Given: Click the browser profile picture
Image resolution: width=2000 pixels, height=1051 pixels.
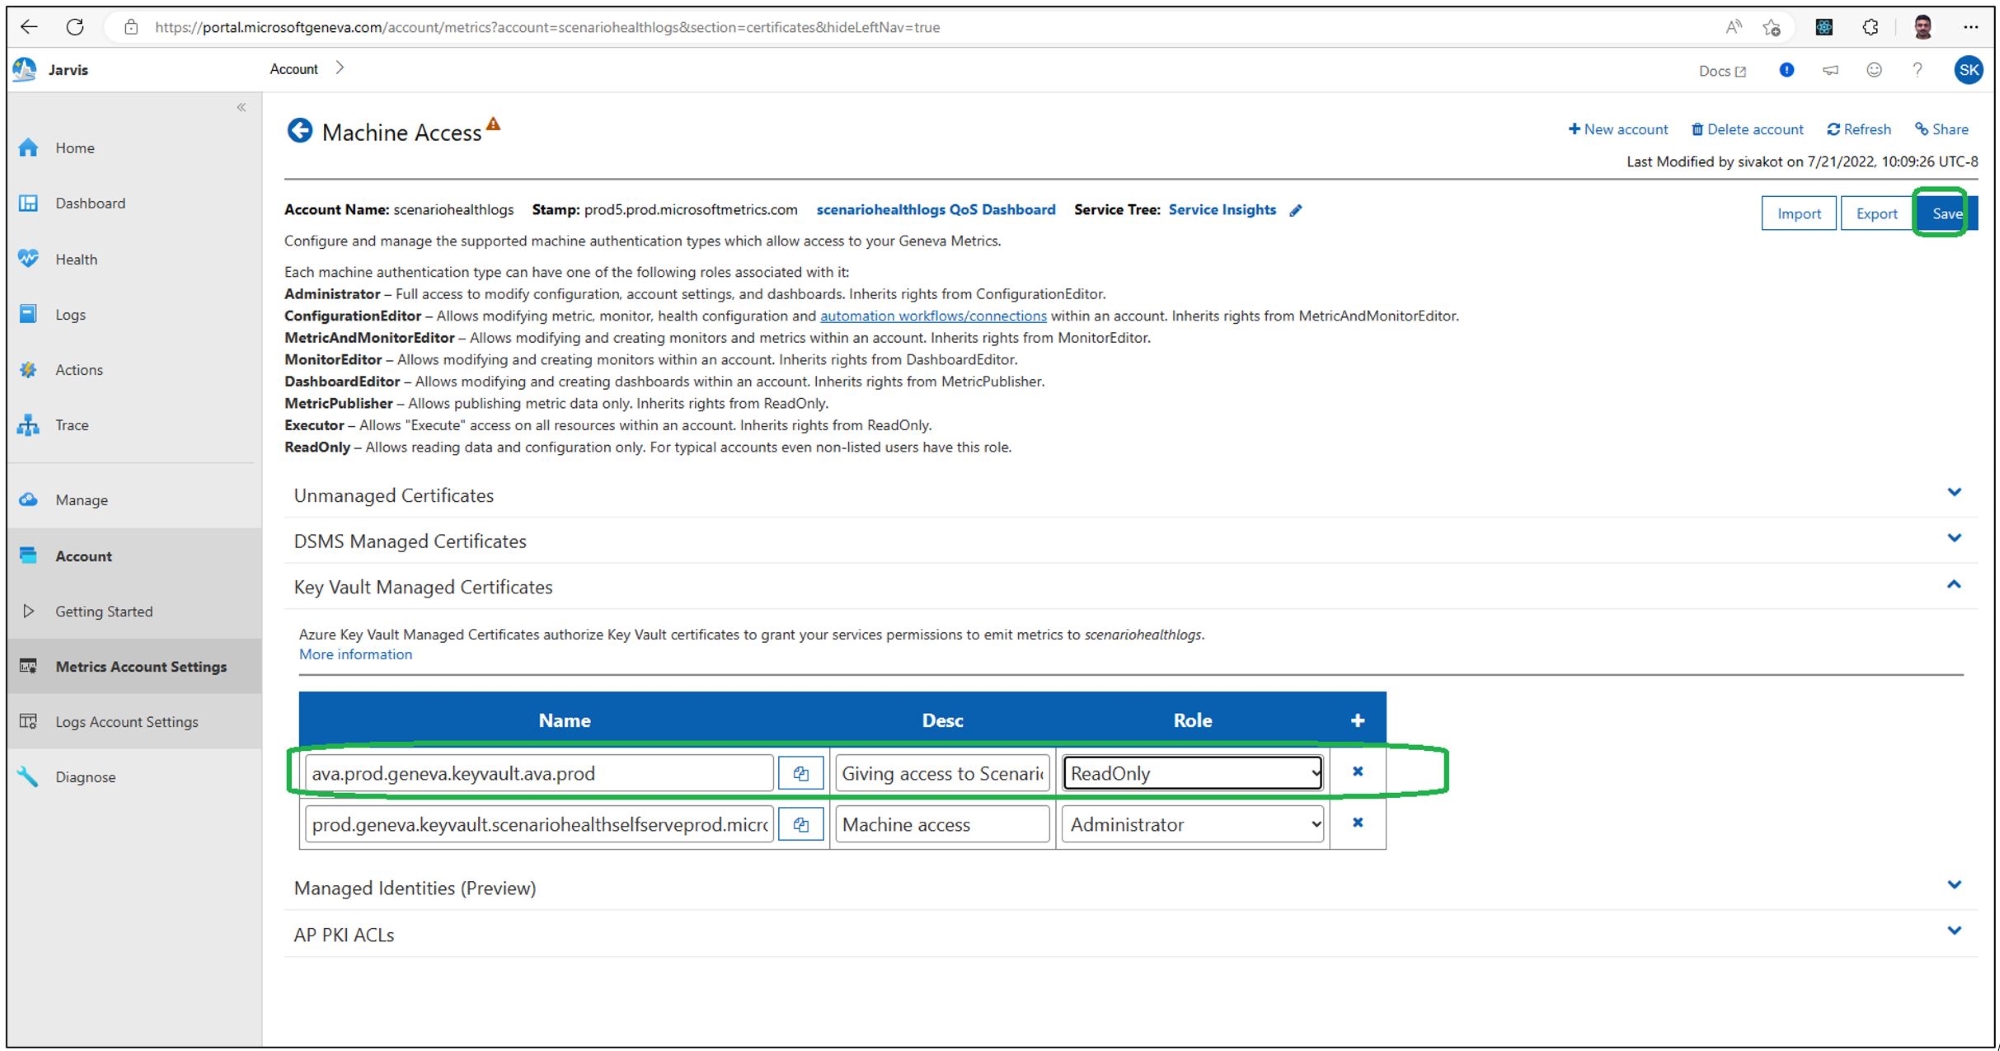Looking at the screenshot, I should click(1922, 27).
